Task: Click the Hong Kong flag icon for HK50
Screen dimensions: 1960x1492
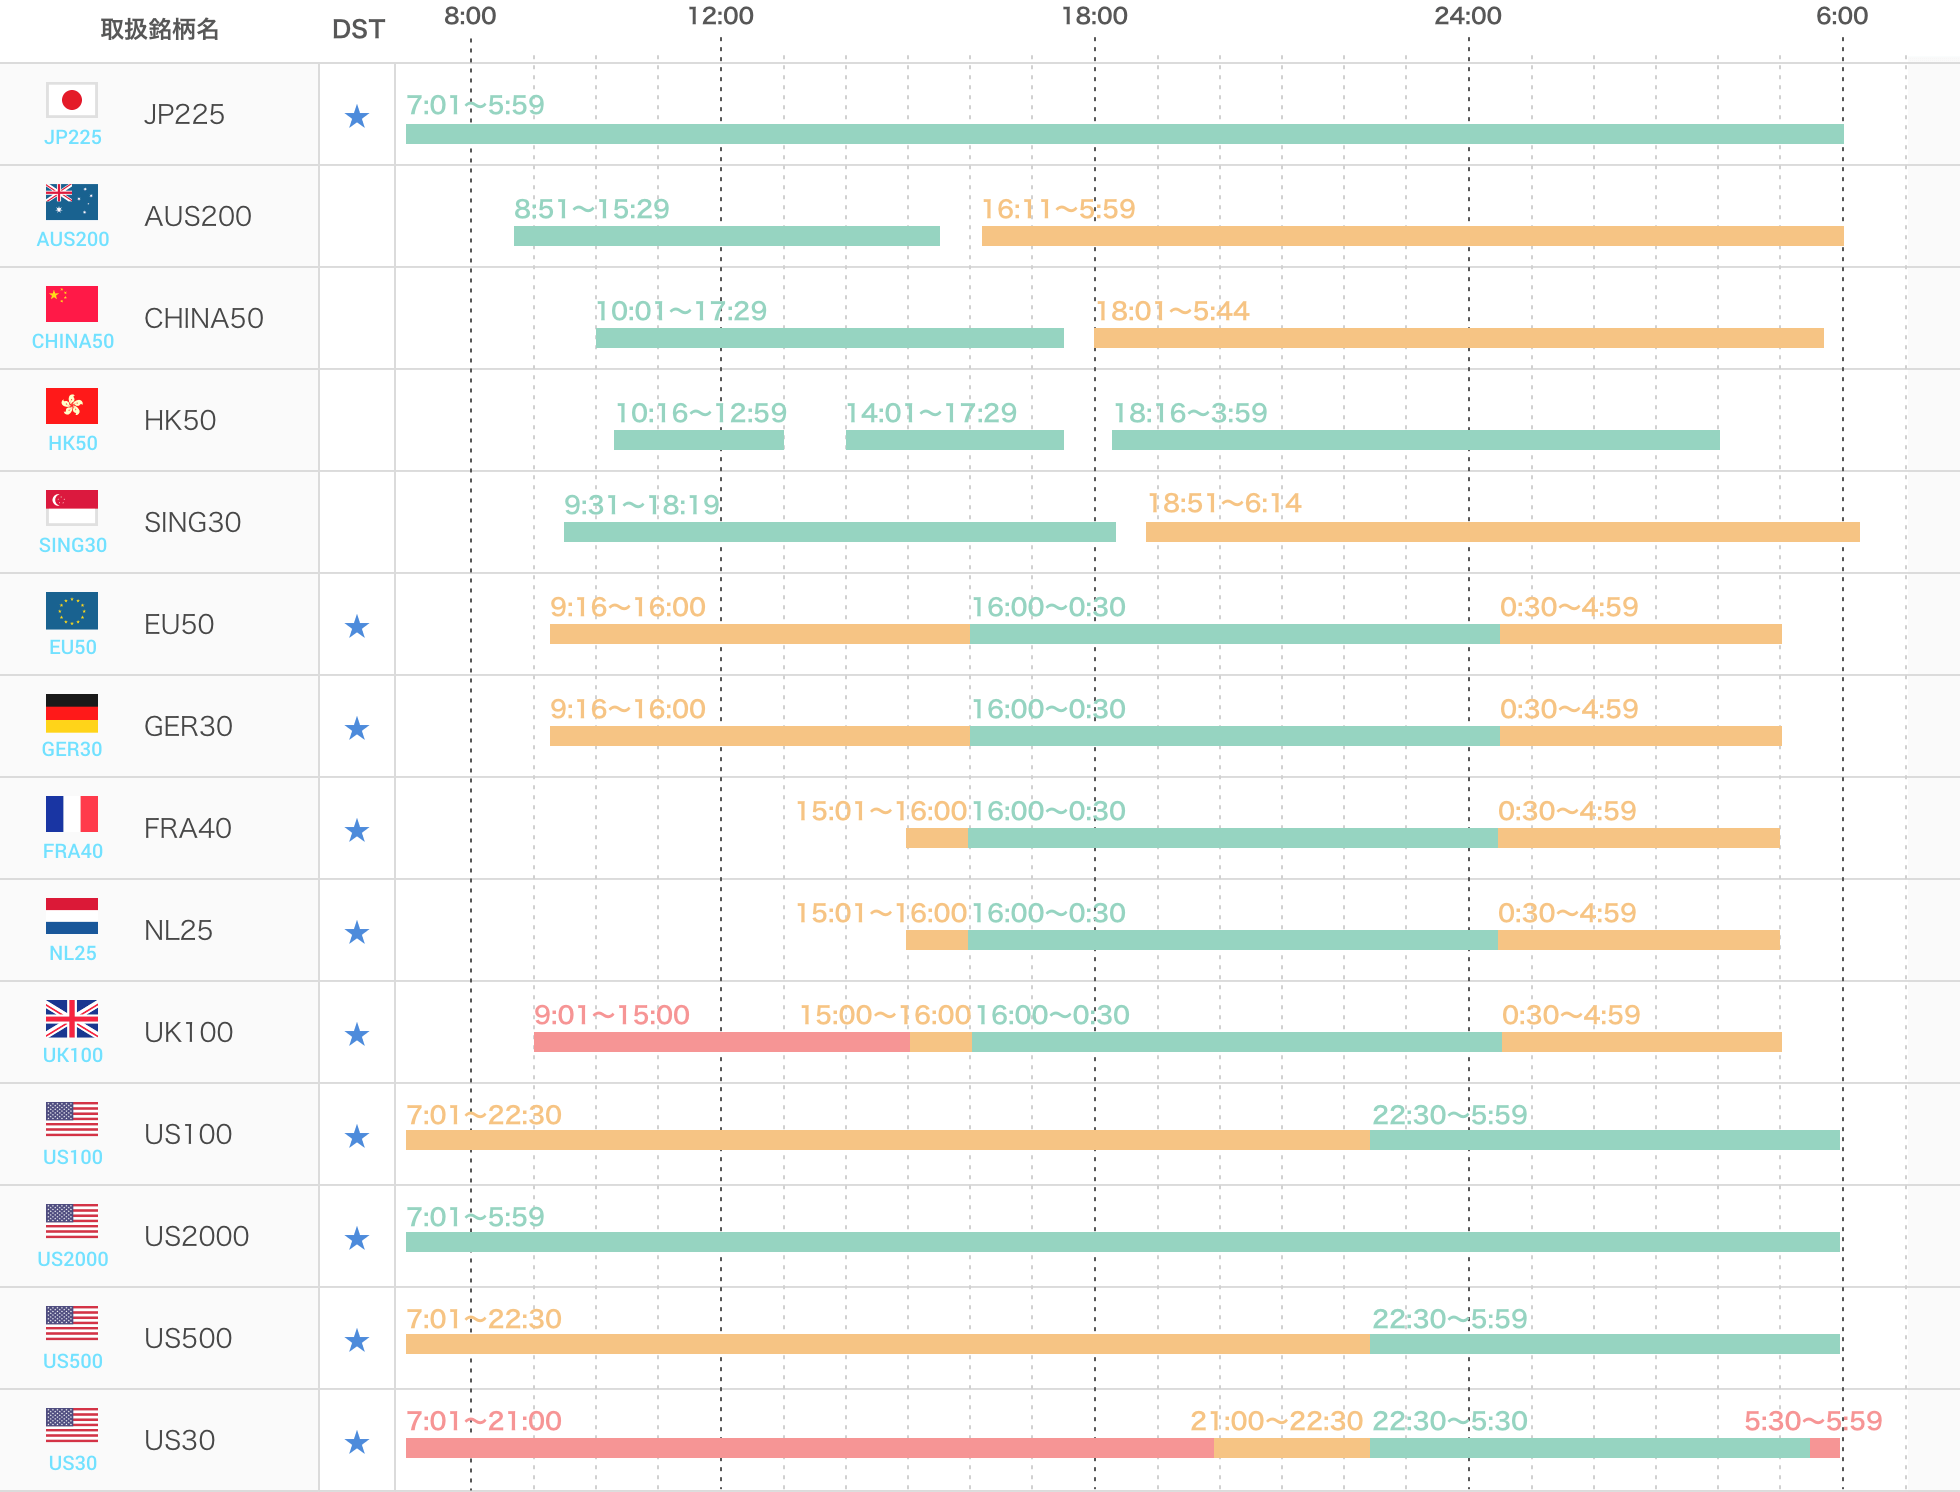Action: [72, 406]
